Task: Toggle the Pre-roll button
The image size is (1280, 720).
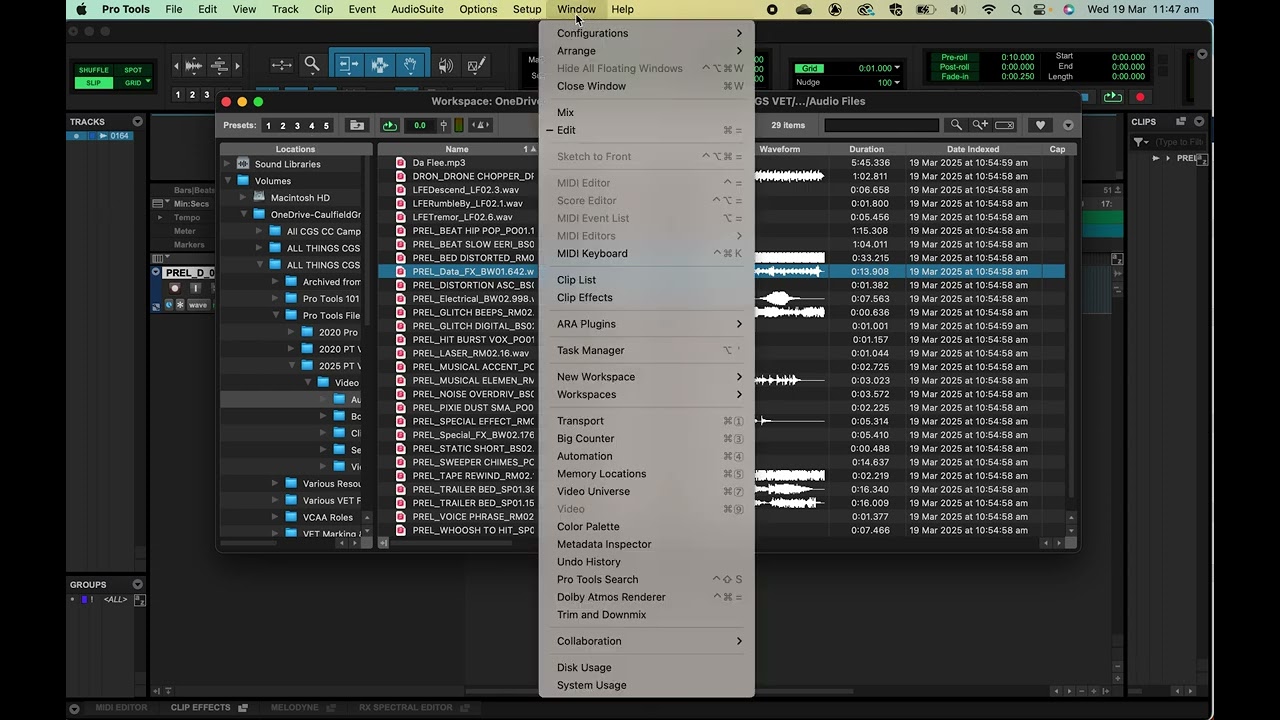Action: (x=954, y=57)
